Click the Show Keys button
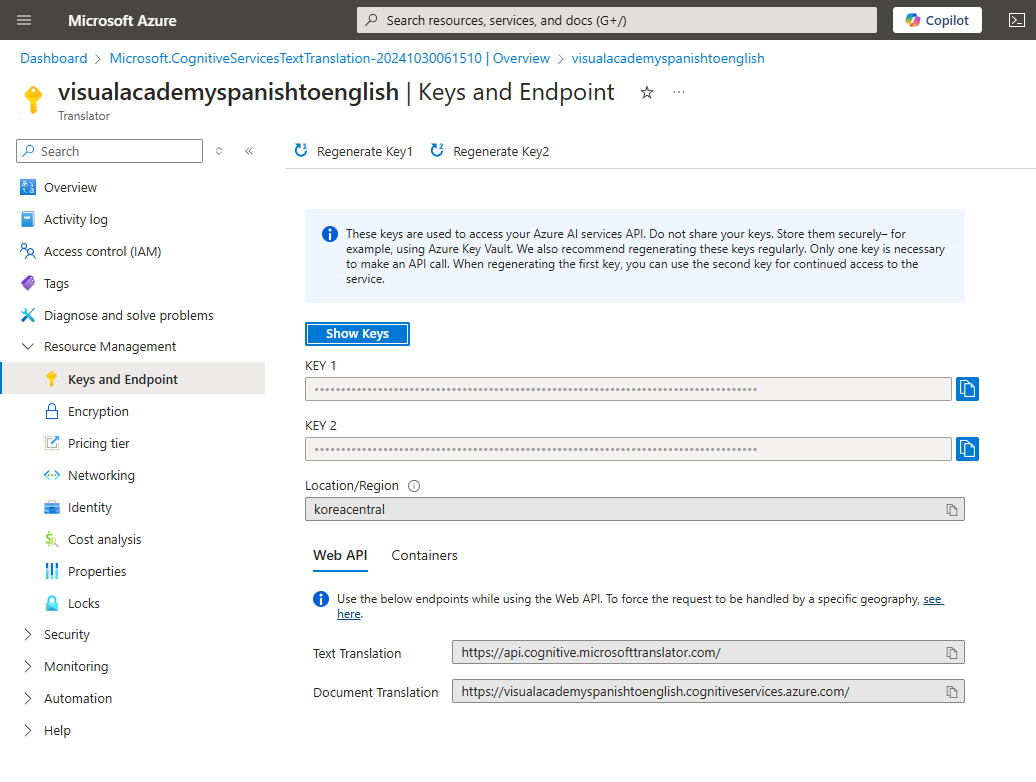The width and height of the screenshot is (1036, 782). 357,334
